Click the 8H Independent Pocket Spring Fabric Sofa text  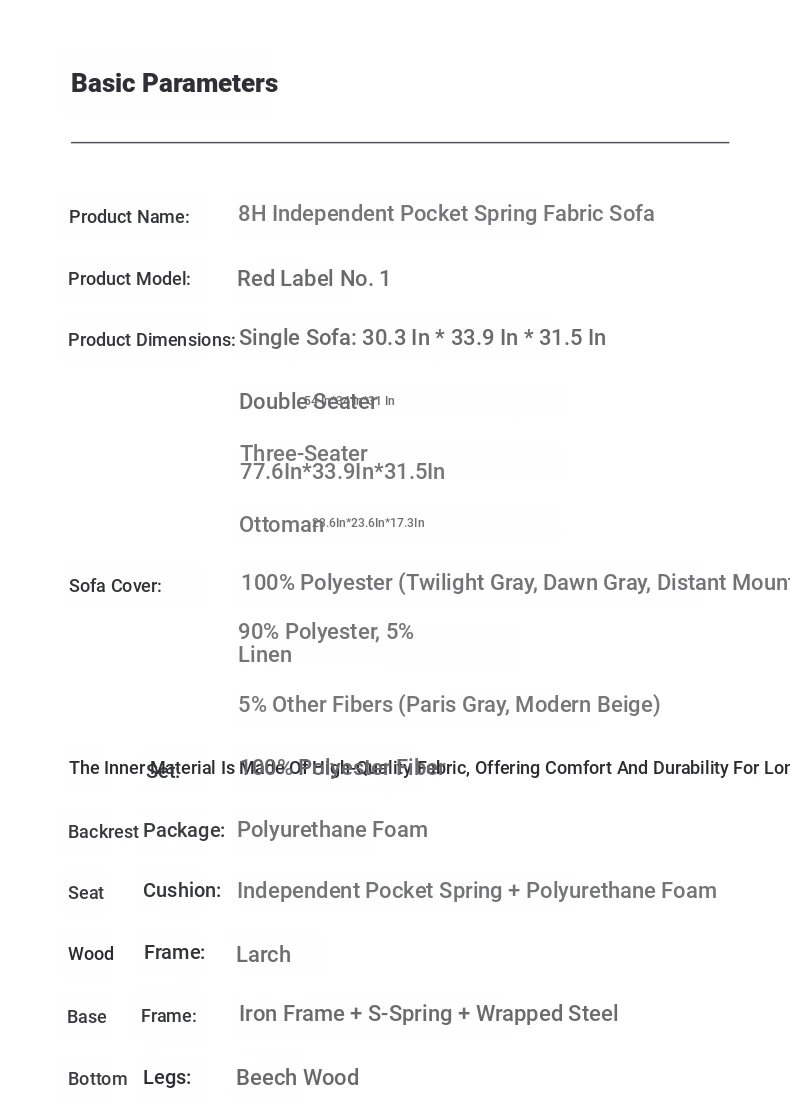coord(446,213)
